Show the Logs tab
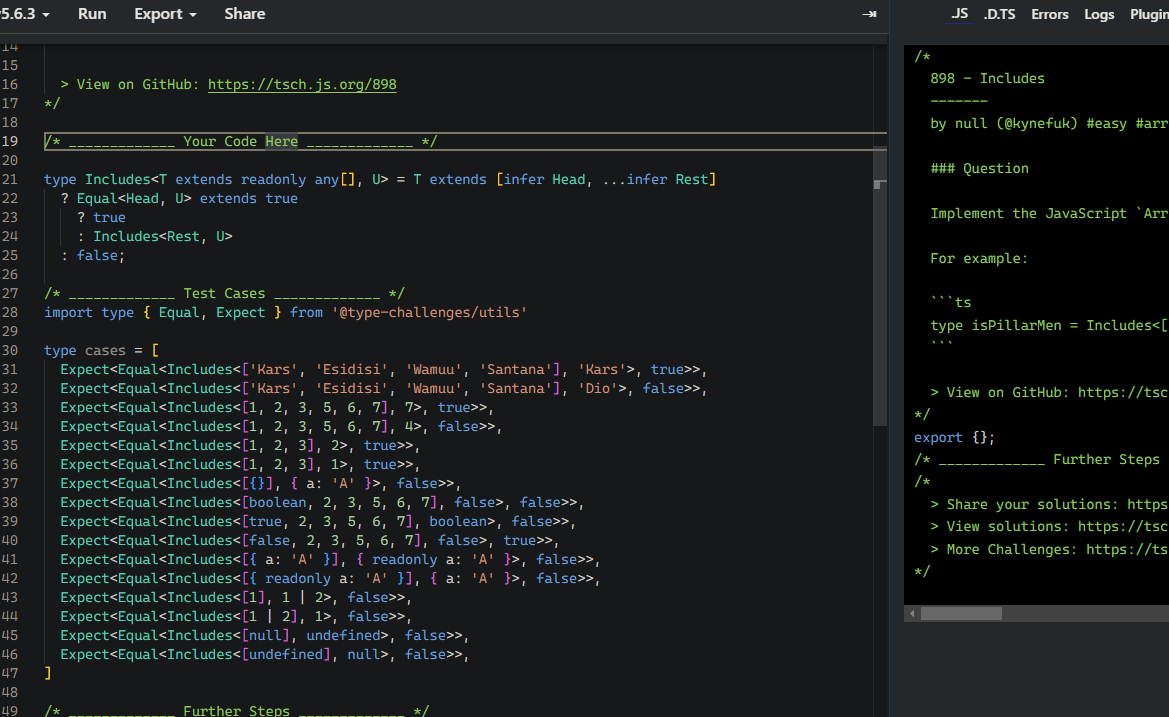1169x717 pixels. click(1099, 14)
